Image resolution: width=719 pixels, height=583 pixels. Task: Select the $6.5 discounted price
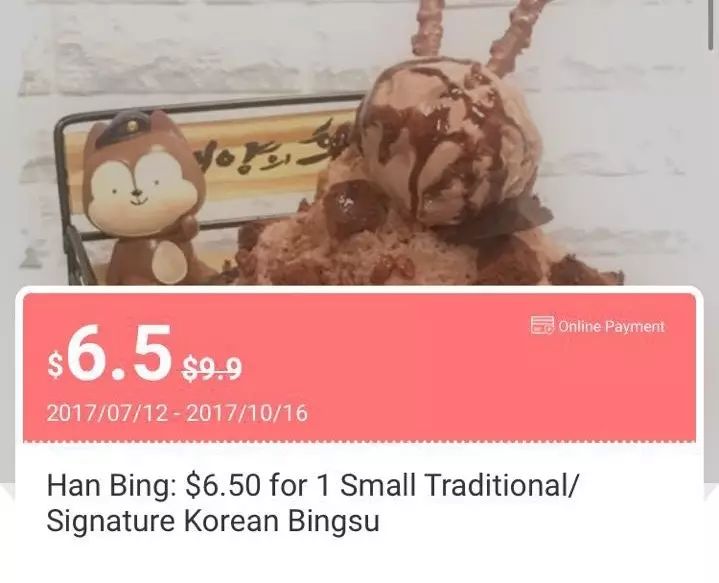110,353
